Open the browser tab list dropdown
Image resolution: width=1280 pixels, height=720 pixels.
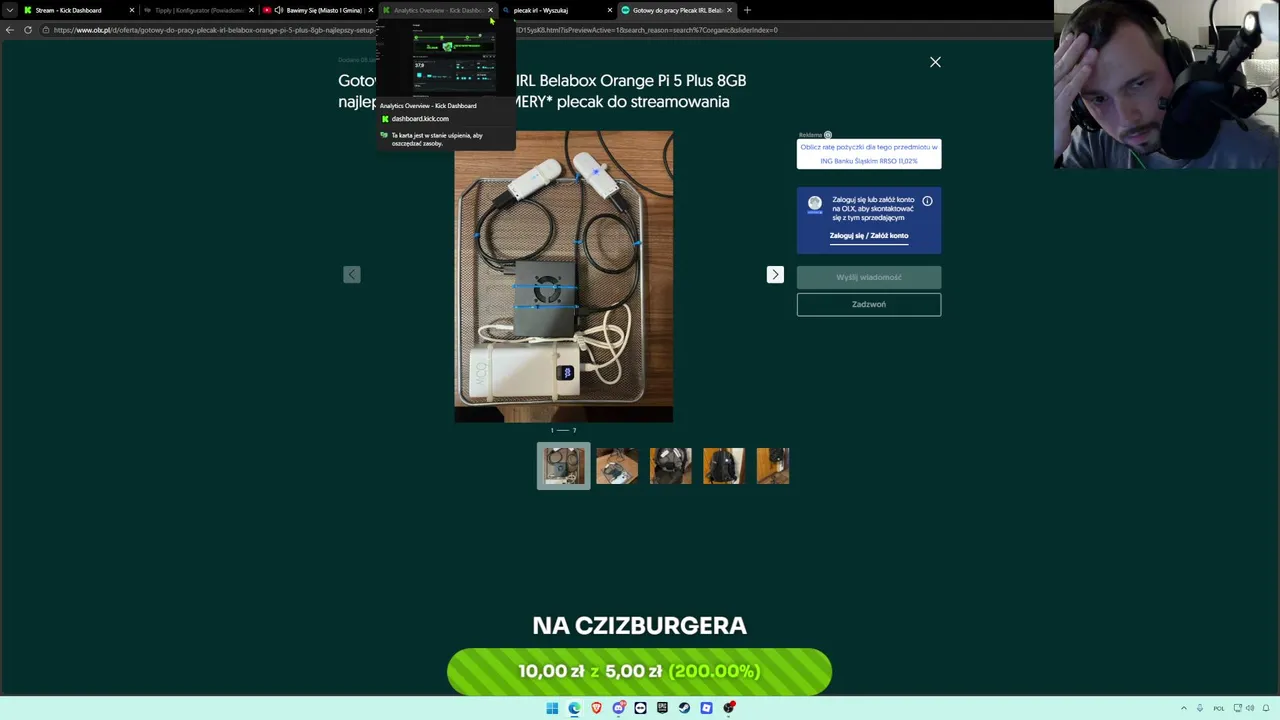(x=10, y=10)
